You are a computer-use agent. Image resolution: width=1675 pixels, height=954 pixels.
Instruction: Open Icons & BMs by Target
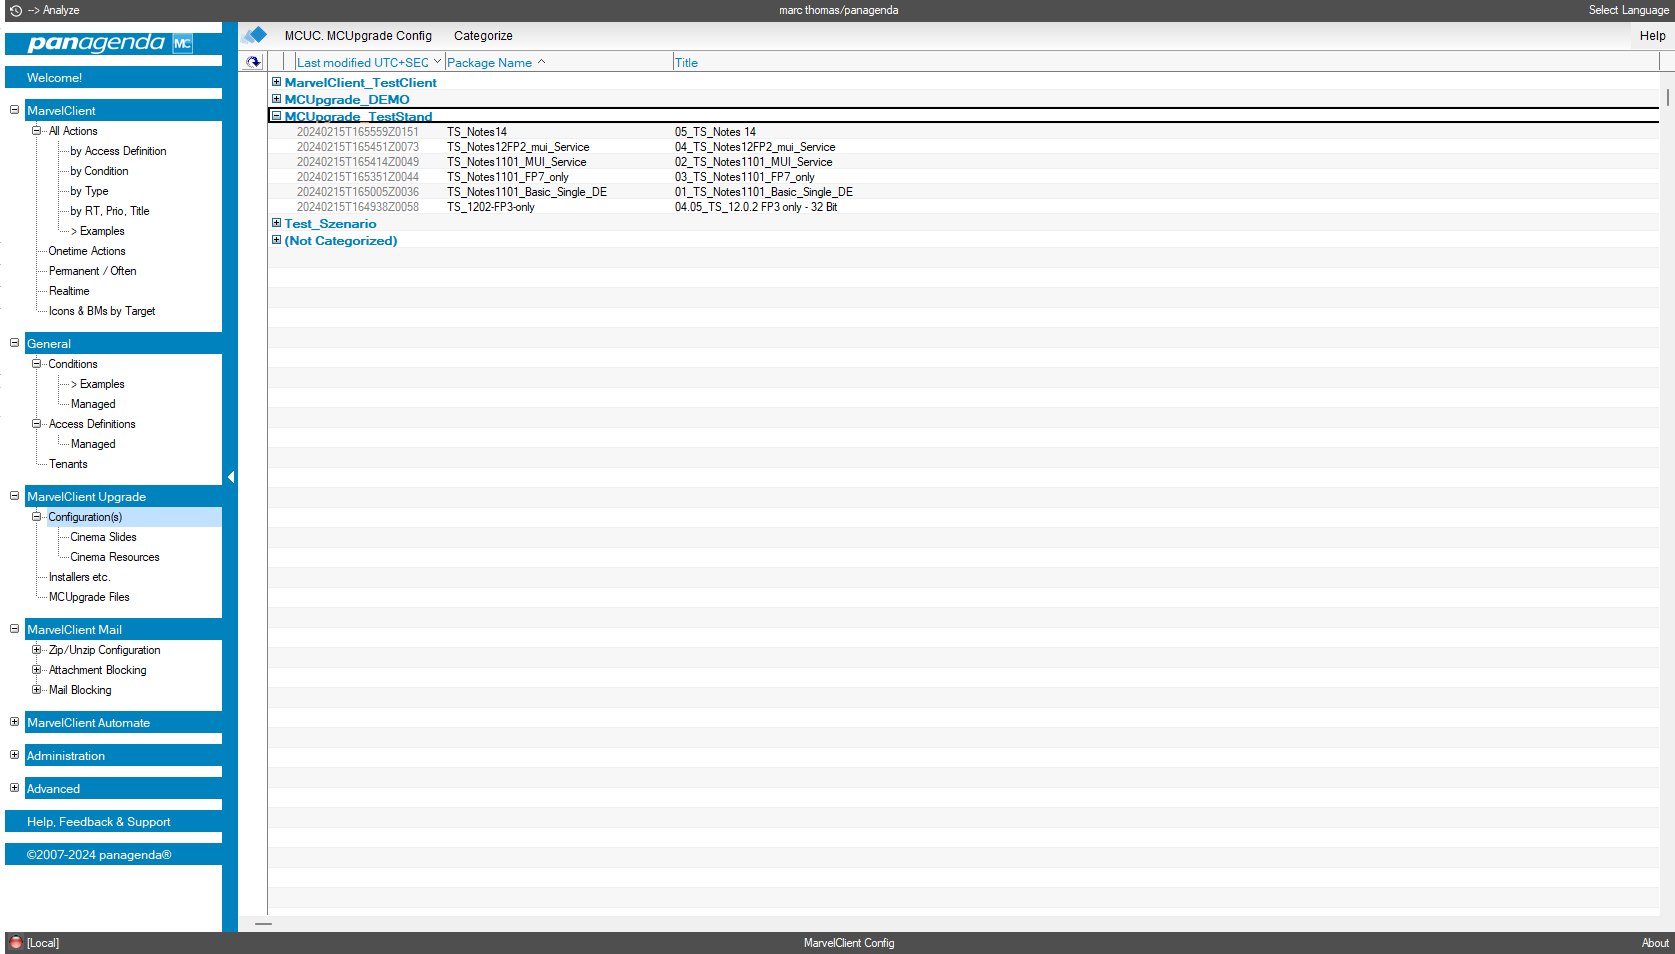(x=102, y=311)
